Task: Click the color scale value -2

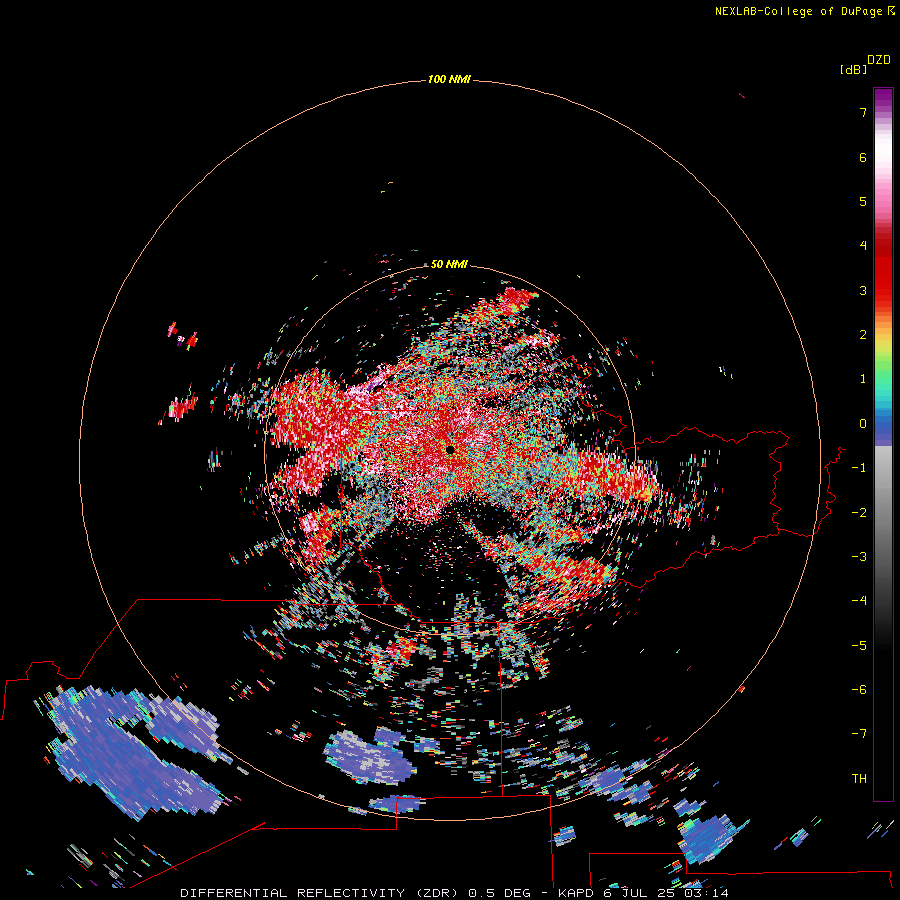Action: 859,513
